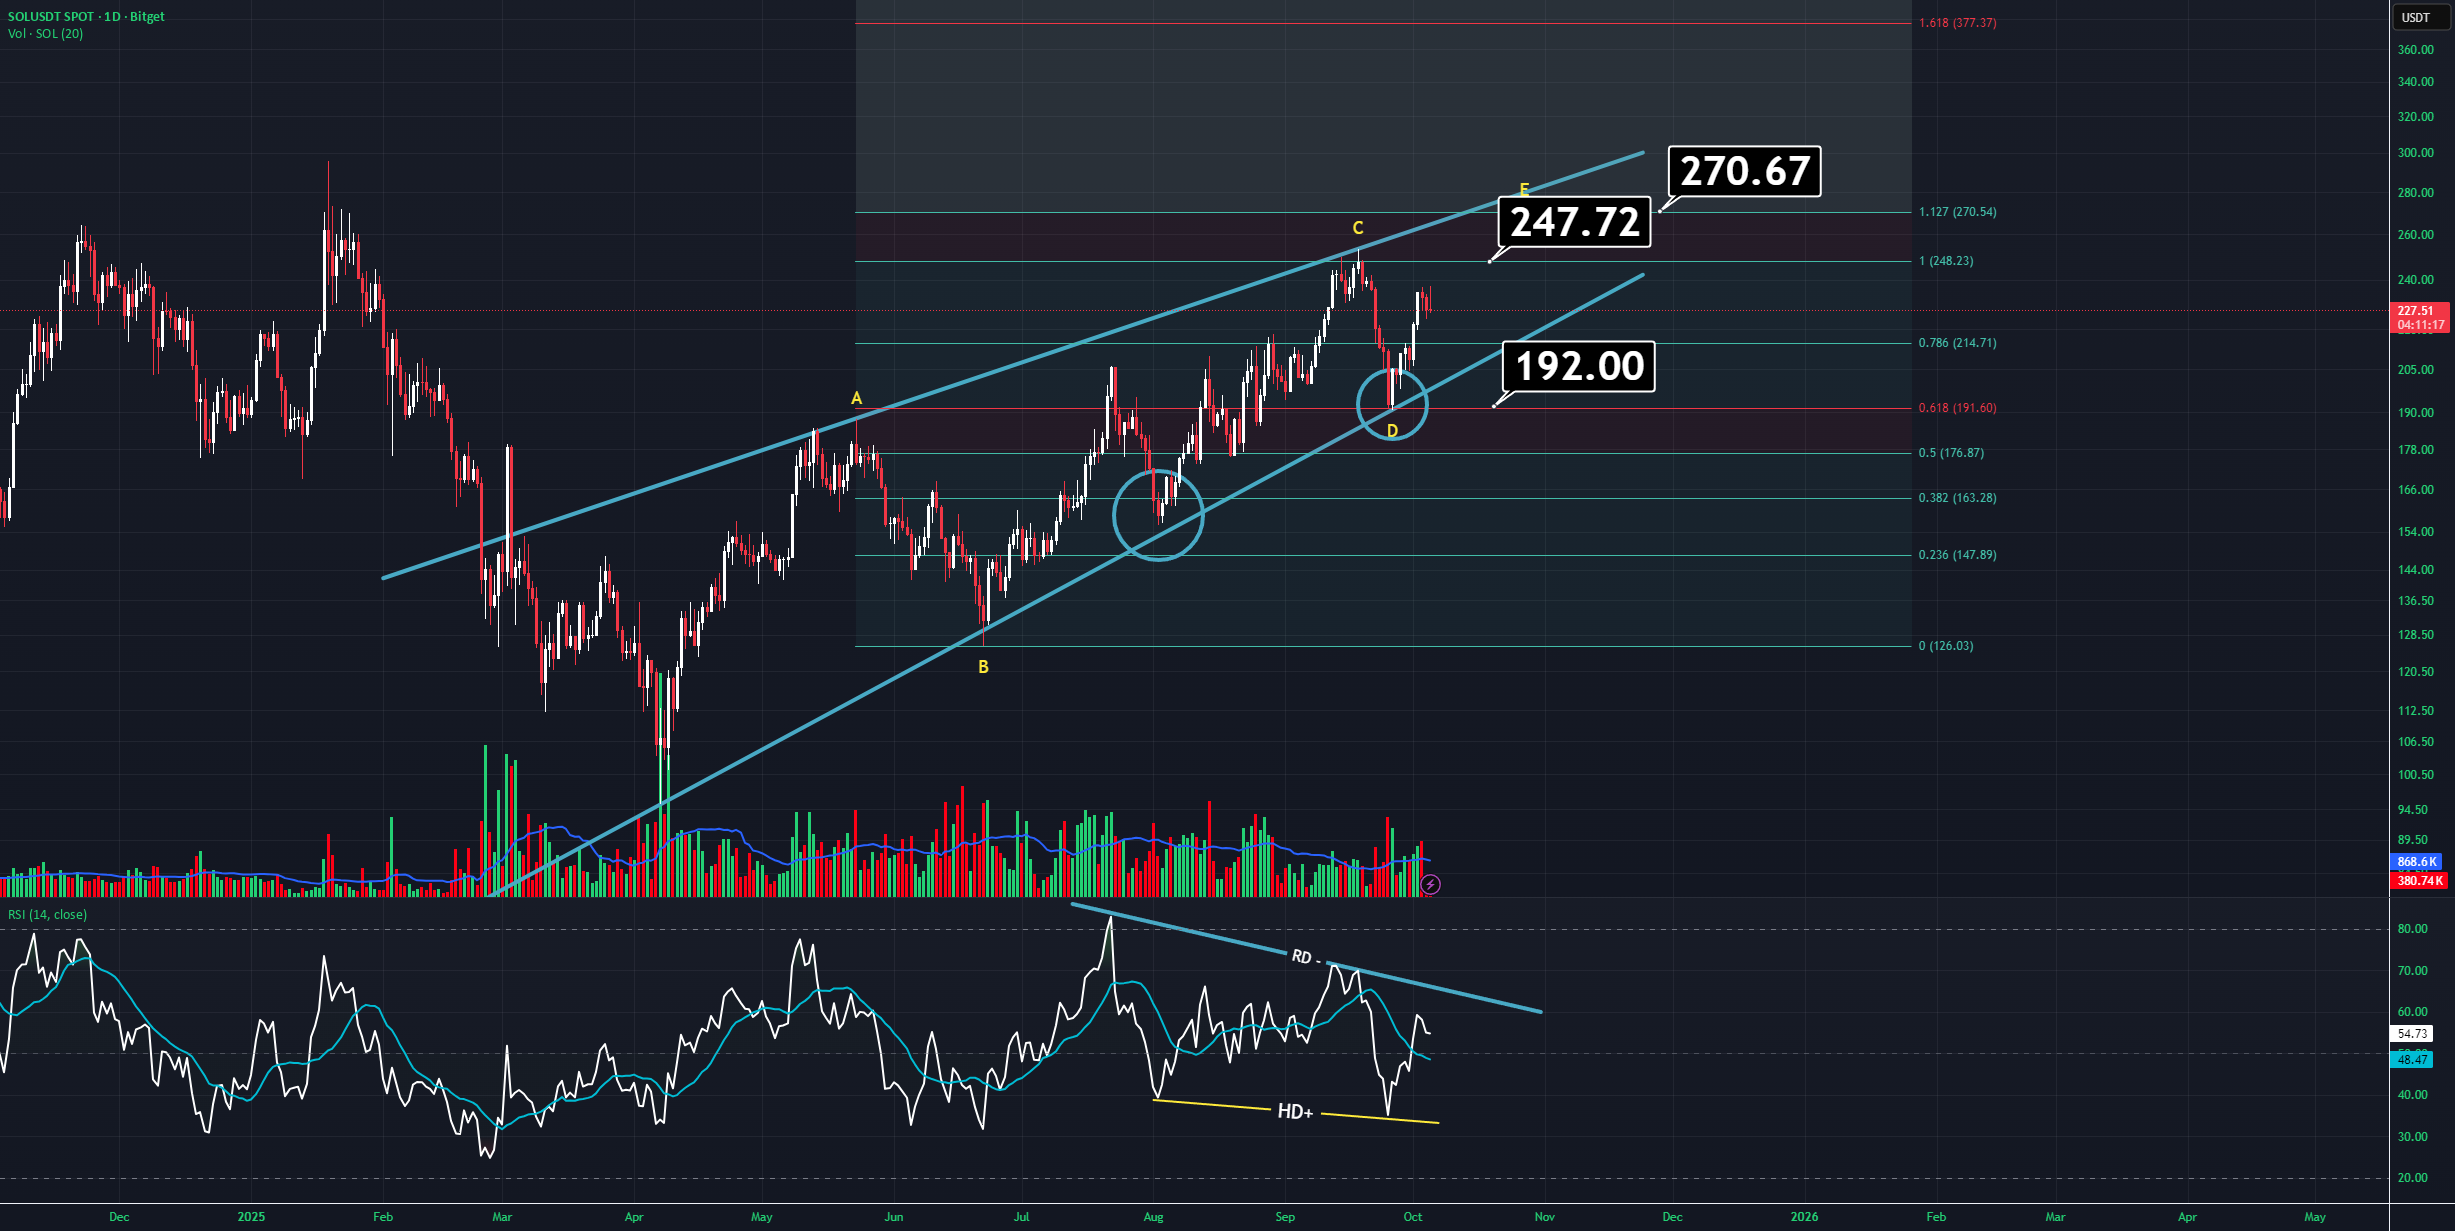Select the Vol SOL (20) indicator label

click(46, 34)
